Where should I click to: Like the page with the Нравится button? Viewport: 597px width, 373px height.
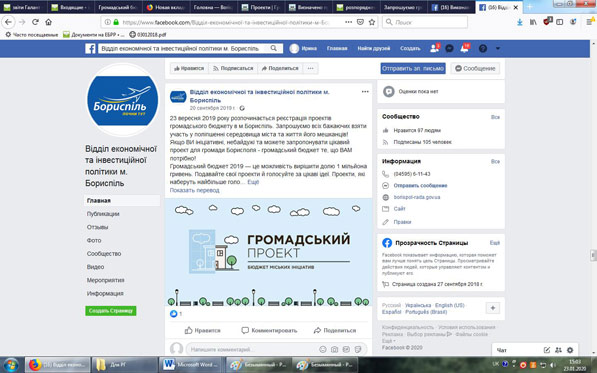click(189, 69)
